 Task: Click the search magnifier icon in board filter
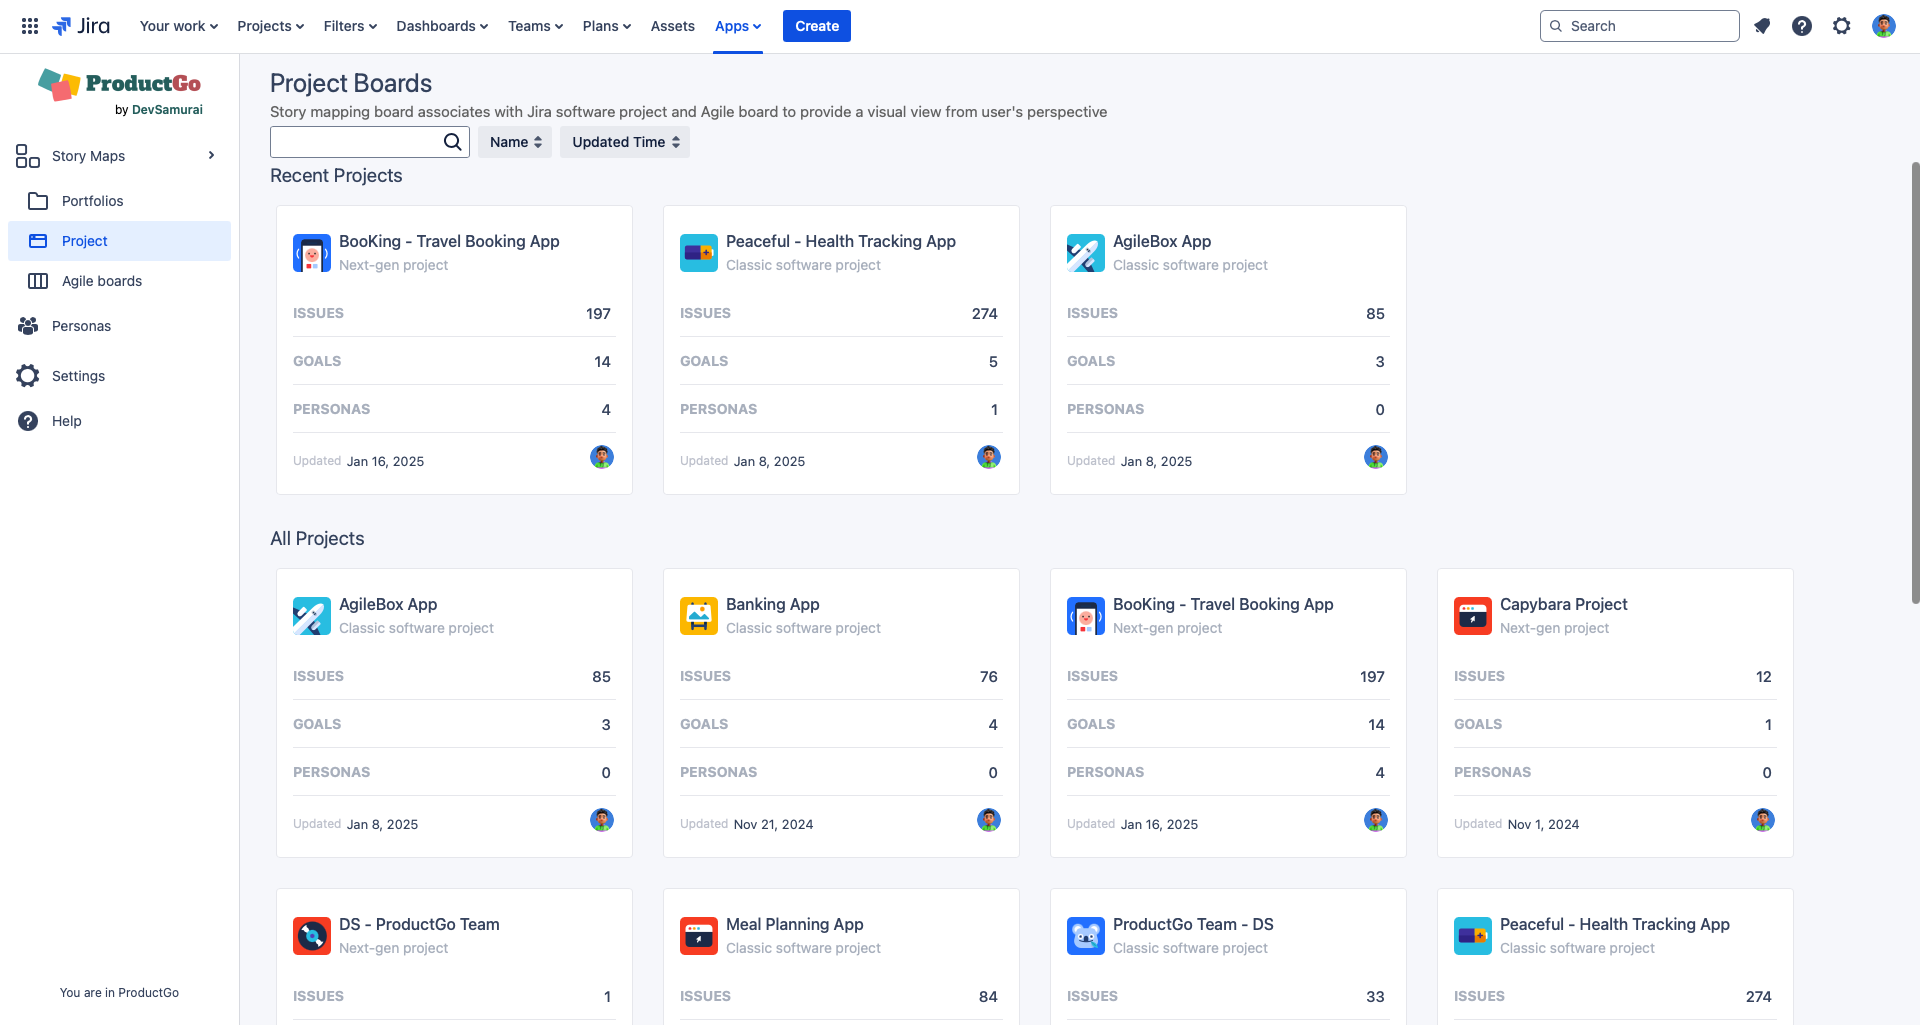point(453,142)
